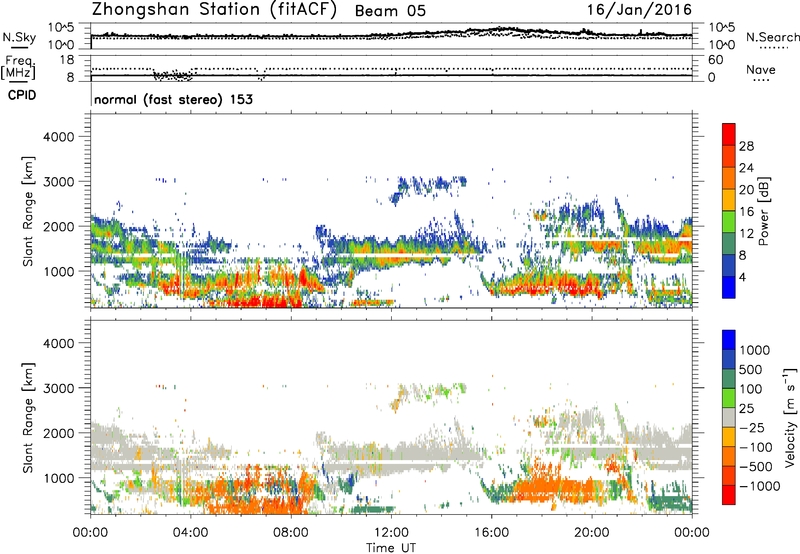This screenshot has width=800, height=554.
Task: Click the '60' label on right Nave axis
Action: click(715, 60)
